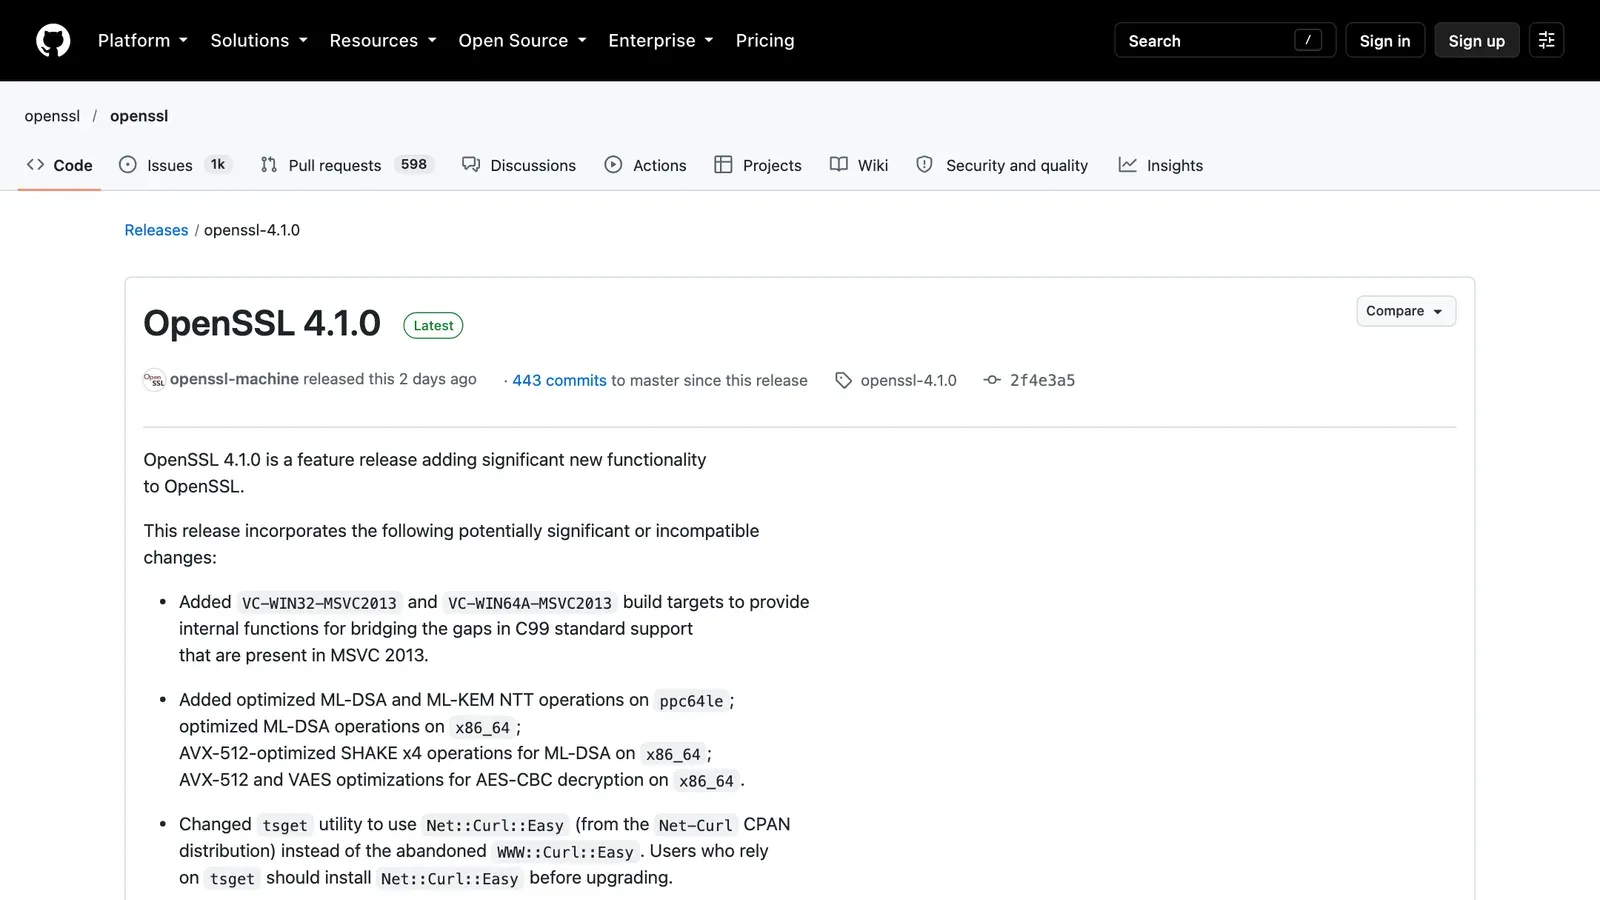Open the Compare dropdown

[1406, 311]
